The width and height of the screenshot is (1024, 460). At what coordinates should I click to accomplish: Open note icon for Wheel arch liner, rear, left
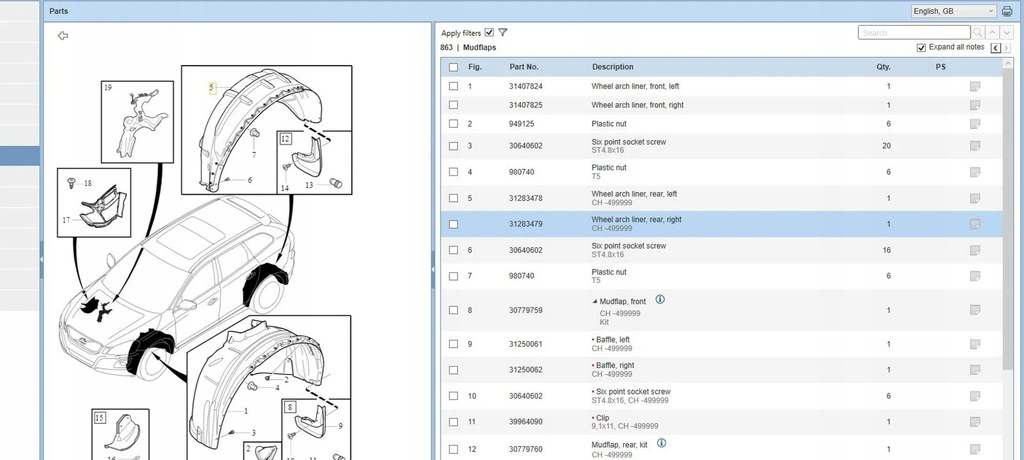[x=975, y=198]
